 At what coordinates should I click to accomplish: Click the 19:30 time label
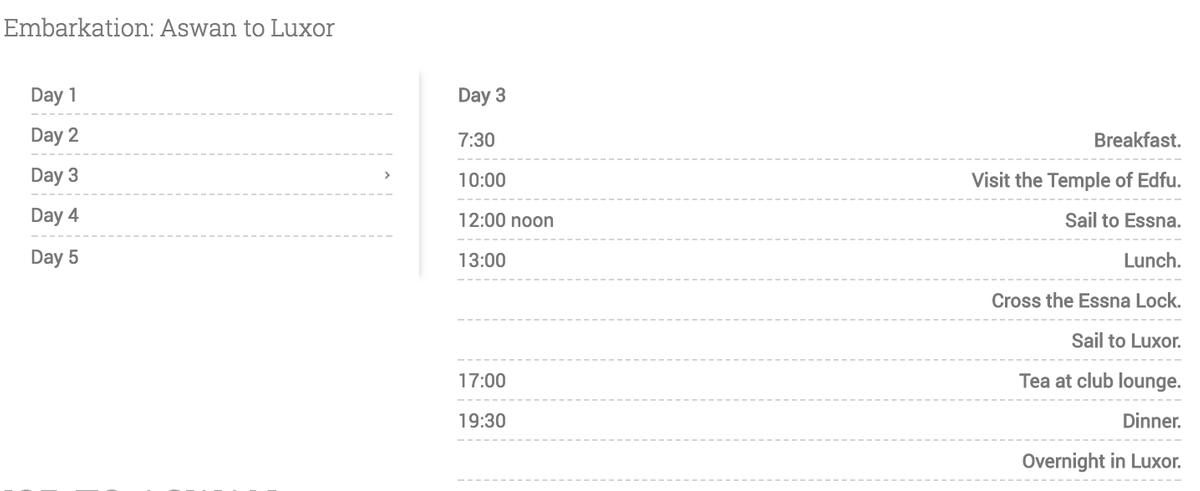coord(482,421)
